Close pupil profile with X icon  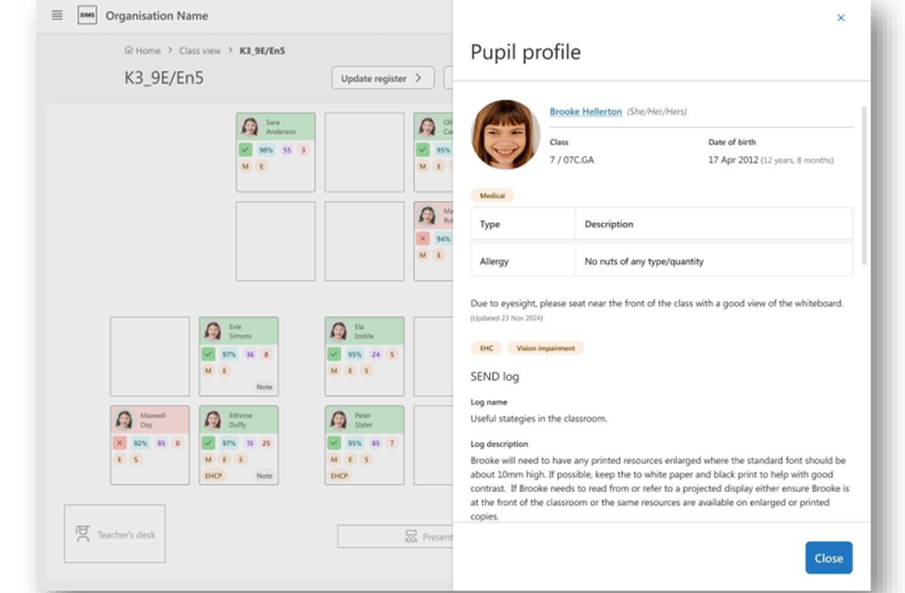point(840,18)
